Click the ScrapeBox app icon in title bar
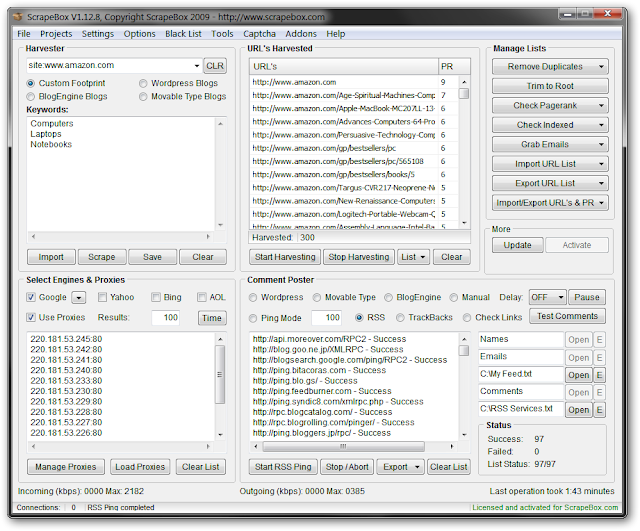Image resolution: width=640 pixels, height=531 pixels. point(18,17)
